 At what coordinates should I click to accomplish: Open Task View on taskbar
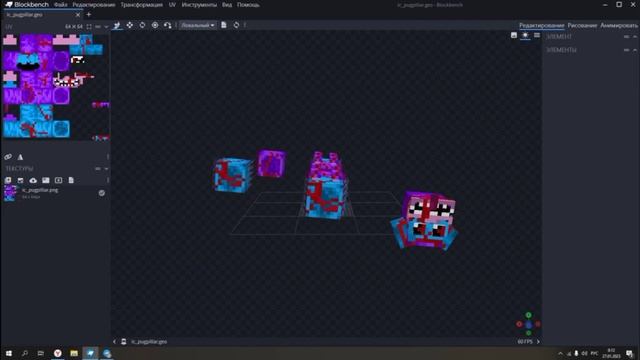pos(41,353)
